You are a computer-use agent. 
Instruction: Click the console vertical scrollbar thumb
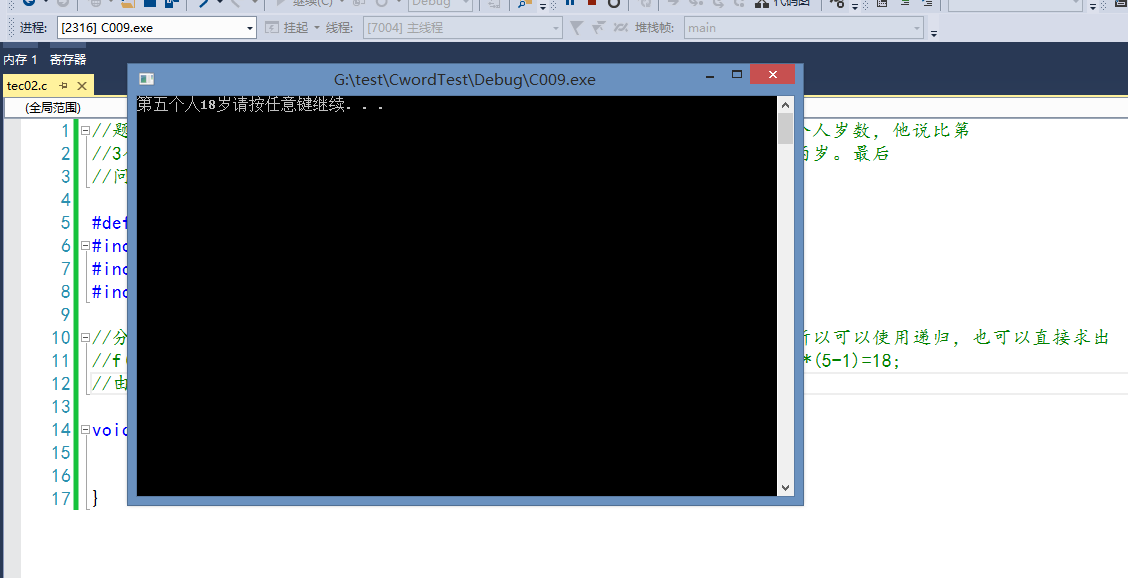(x=785, y=129)
